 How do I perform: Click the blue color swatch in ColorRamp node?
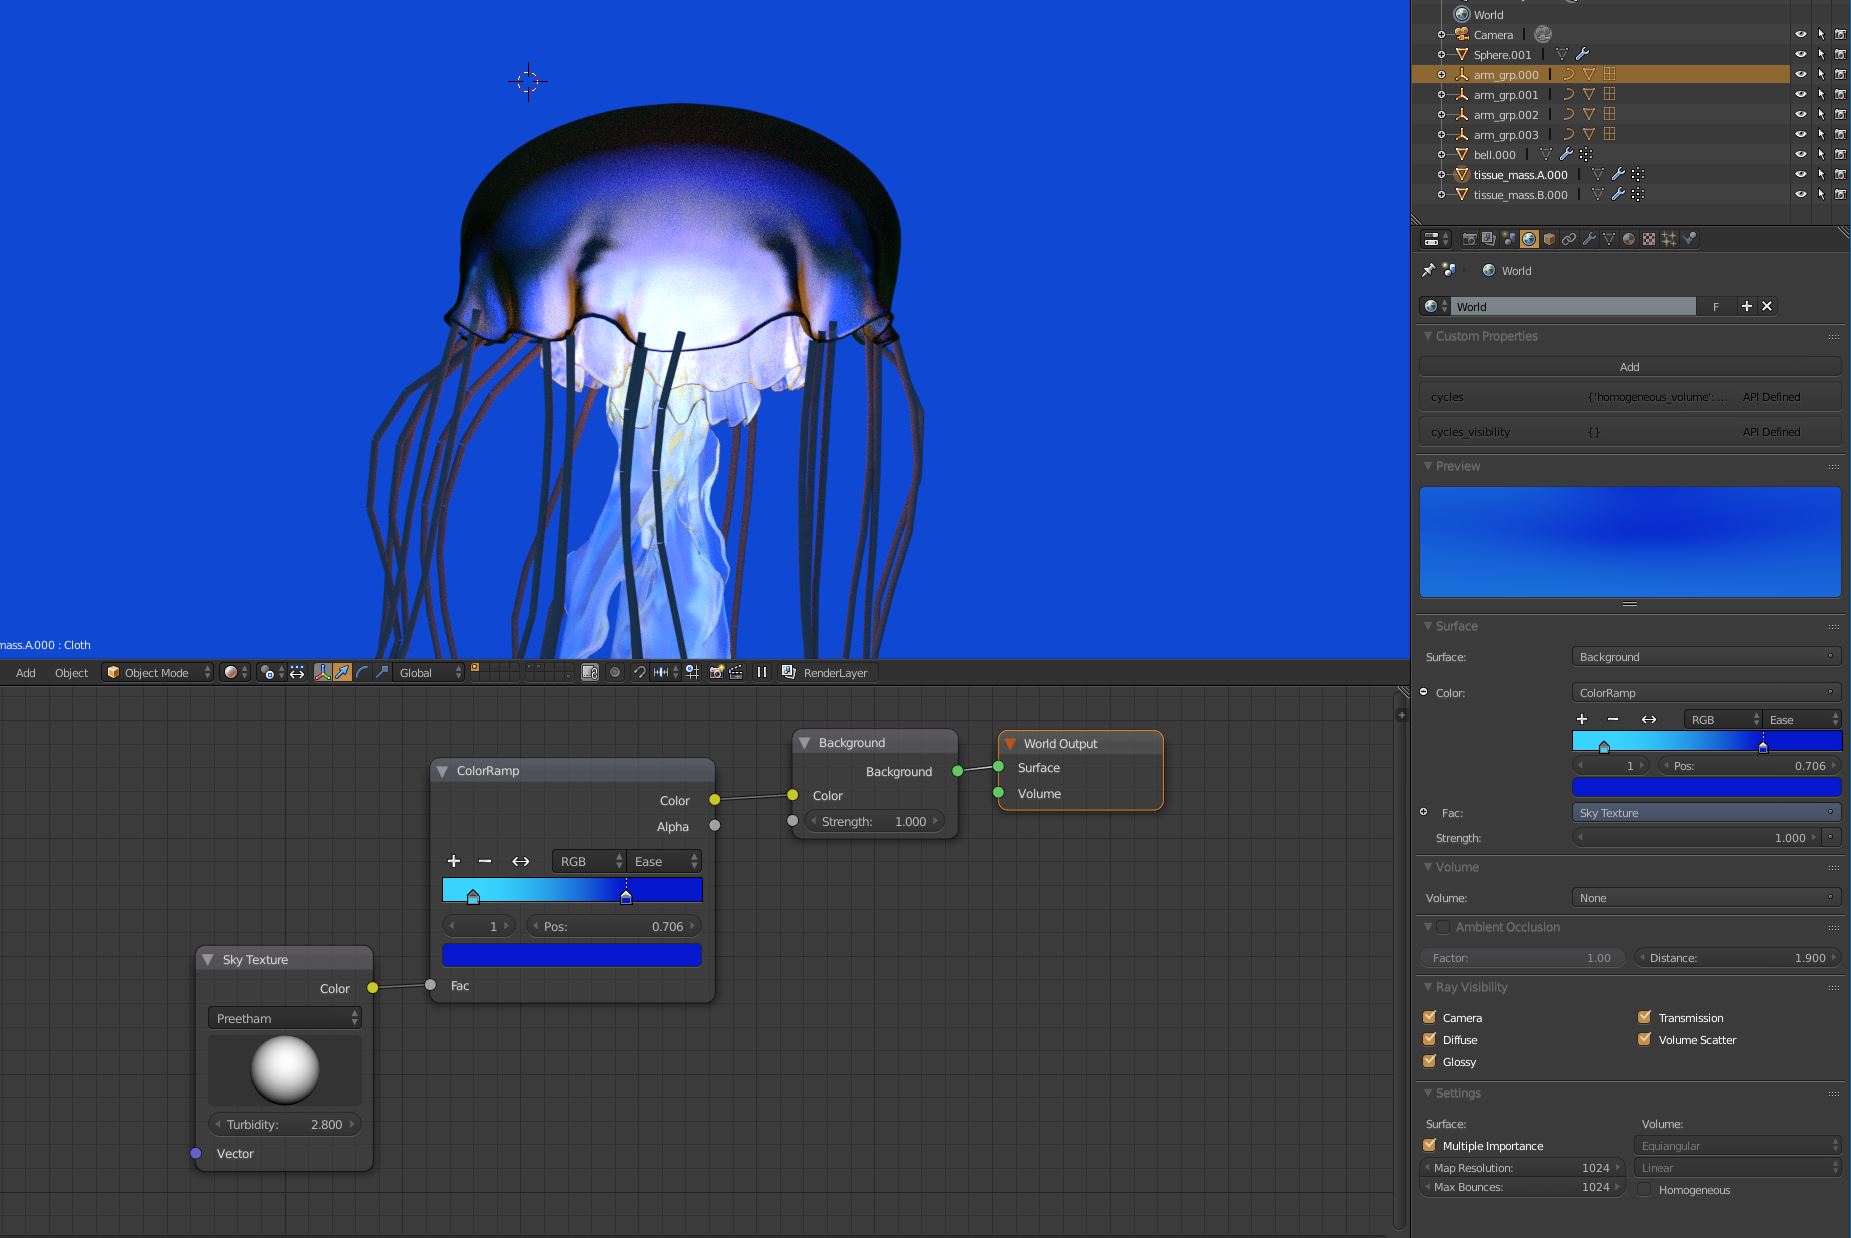tap(571, 955)
